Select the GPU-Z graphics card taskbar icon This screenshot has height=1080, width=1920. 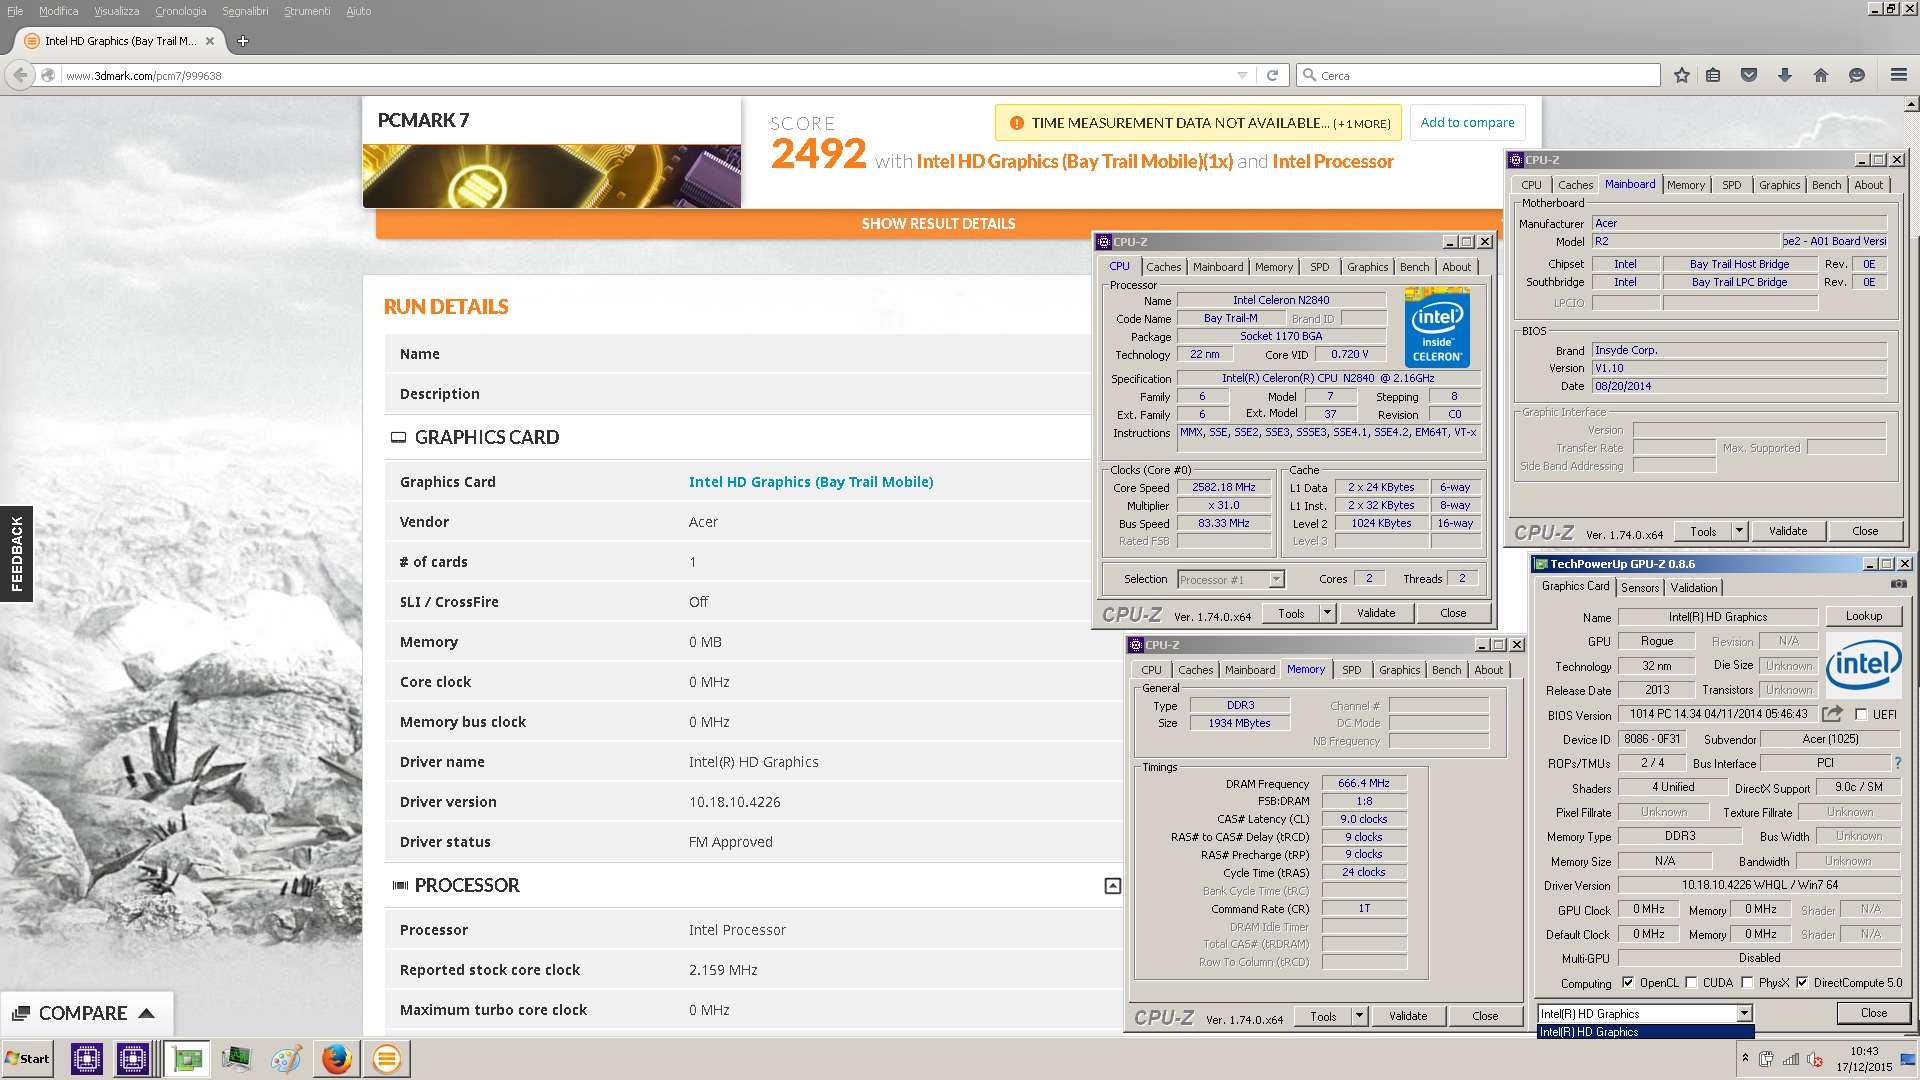click(186, 1058)
